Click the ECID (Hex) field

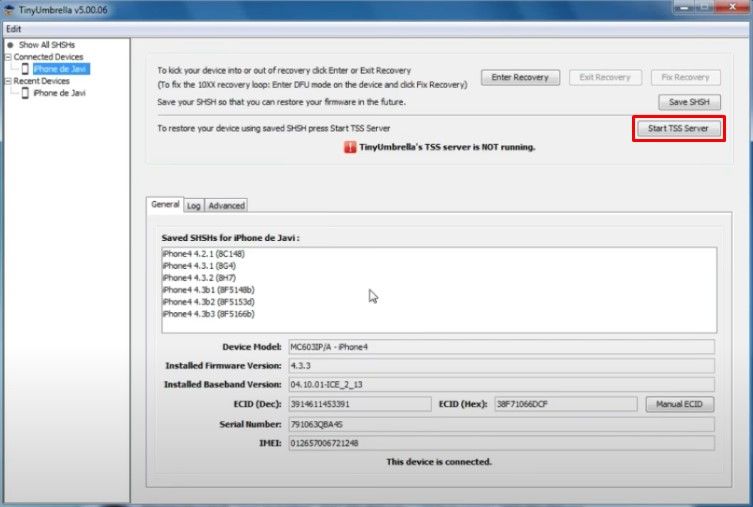pos(564,404)
